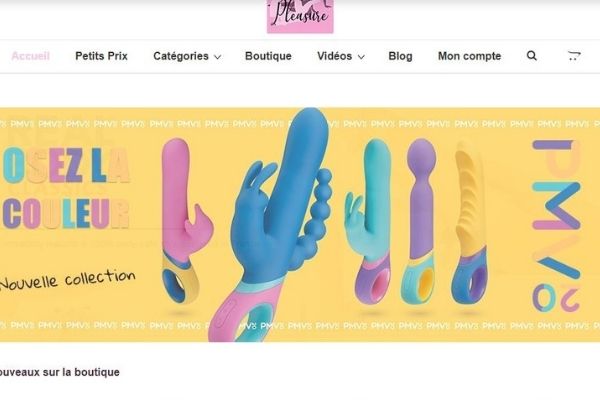
Task: Click the Pleasure logo at top
Action: tap(300, 16)
